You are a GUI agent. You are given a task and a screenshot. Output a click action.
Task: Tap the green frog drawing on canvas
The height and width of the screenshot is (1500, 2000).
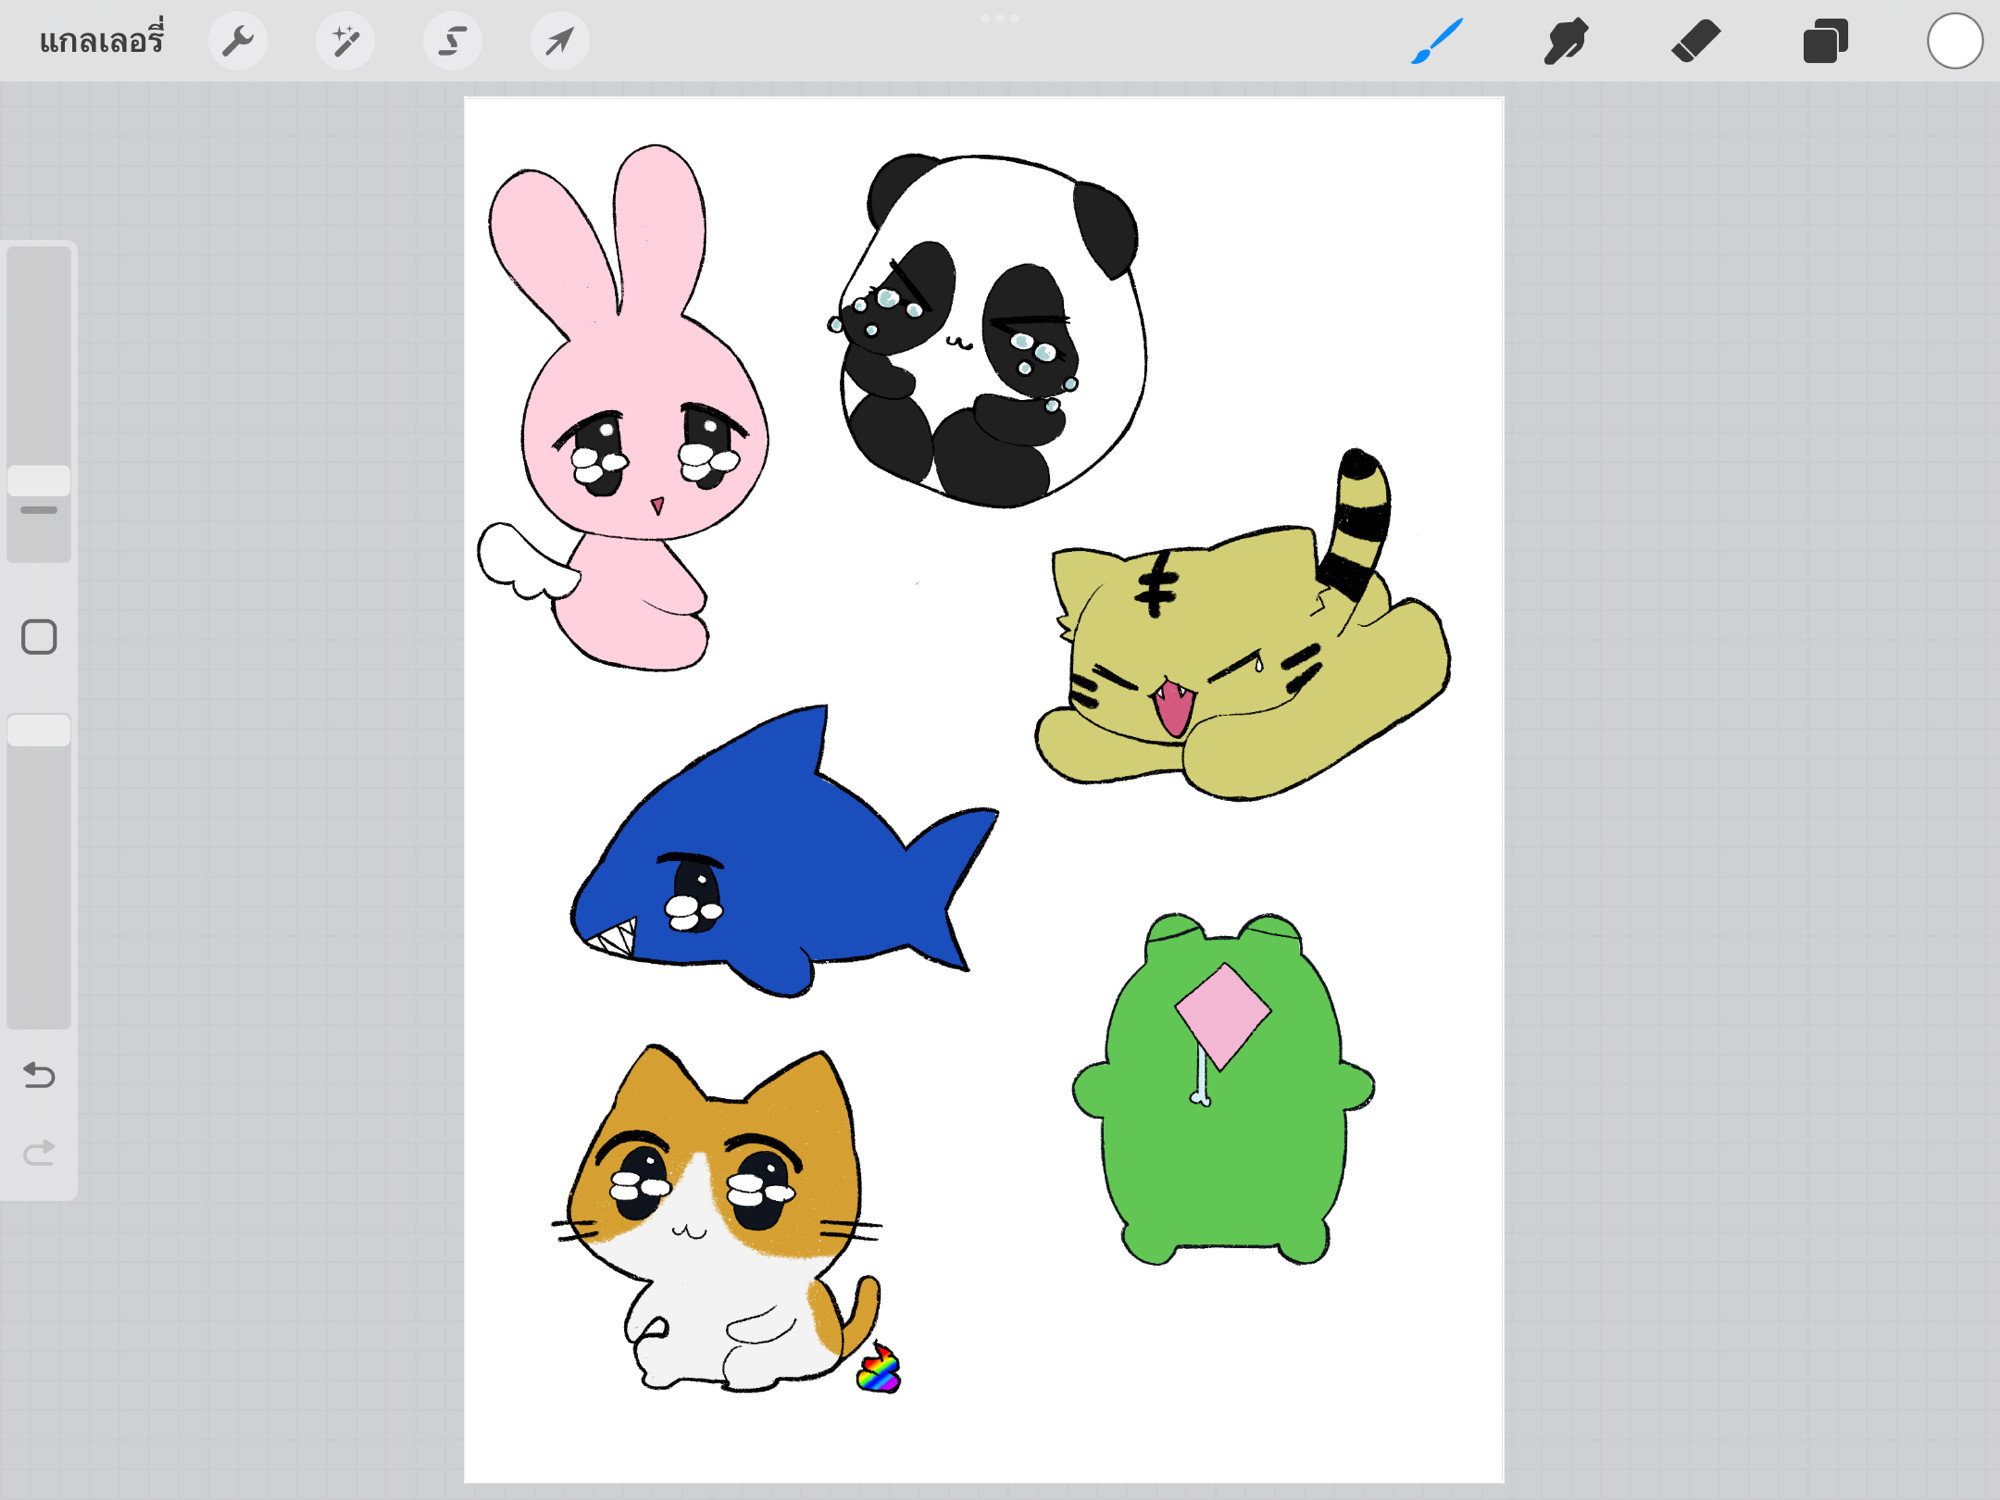[x=1223, y=1090]
